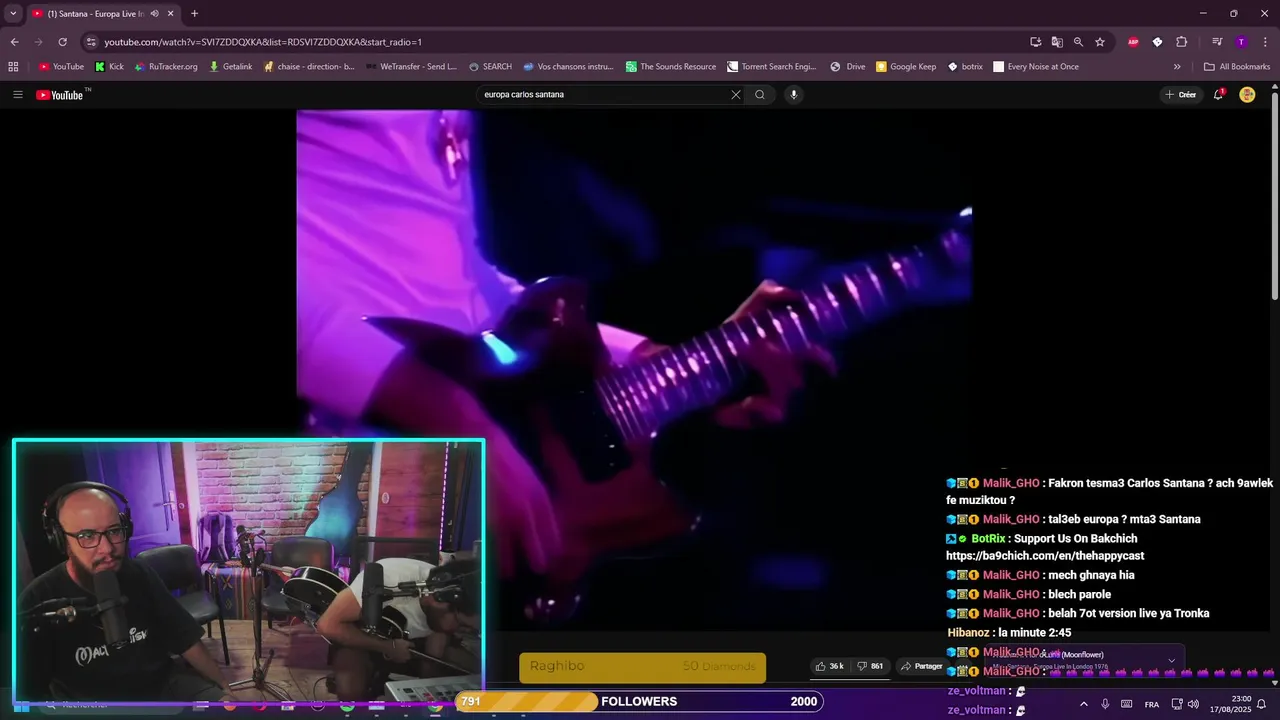Open the Torrent Search Engine bookmark

(771, 67)
